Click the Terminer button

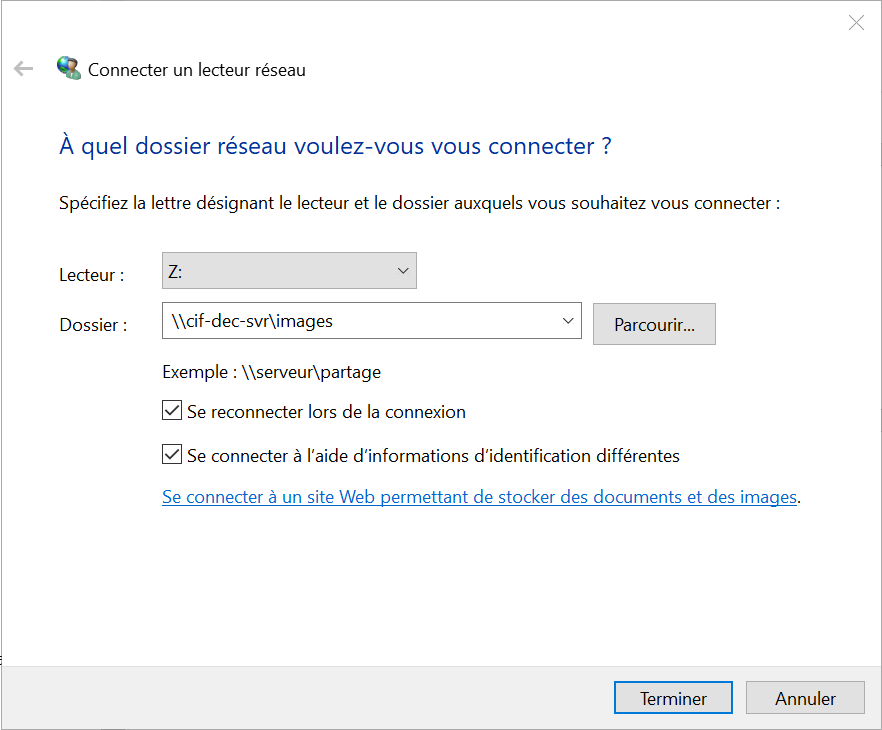(673, 699)
